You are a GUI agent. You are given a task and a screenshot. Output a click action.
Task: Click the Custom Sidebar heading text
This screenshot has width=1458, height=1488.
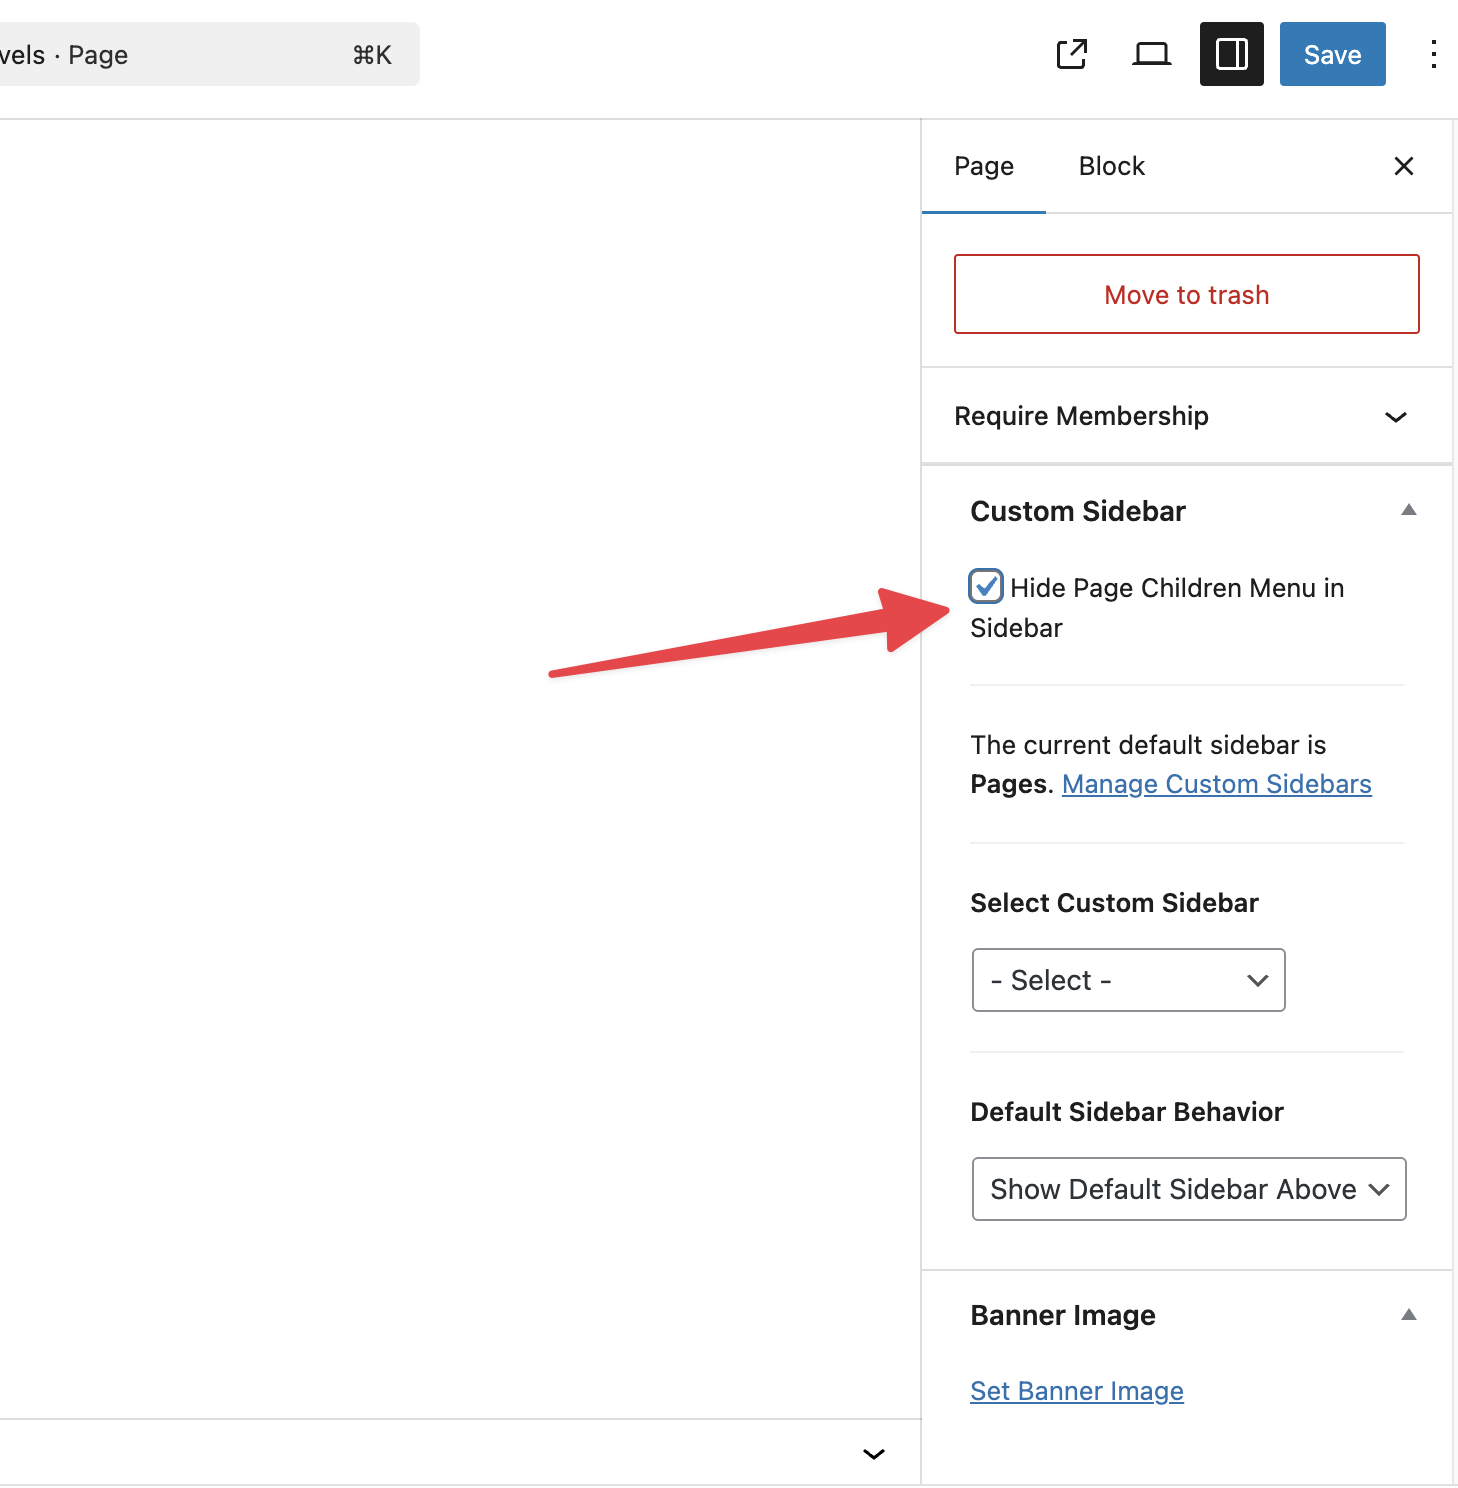[x=1077, y=511]
